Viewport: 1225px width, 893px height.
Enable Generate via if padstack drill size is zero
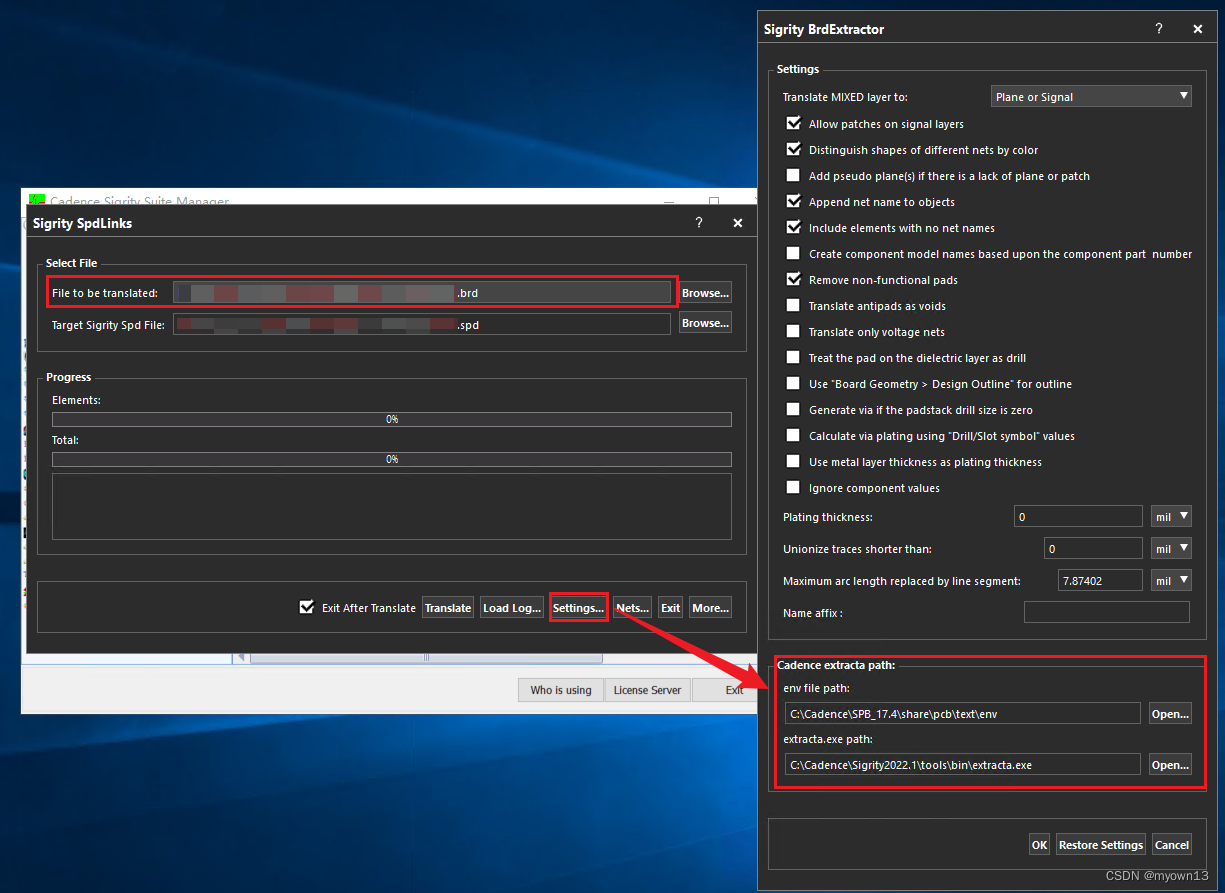794,410
